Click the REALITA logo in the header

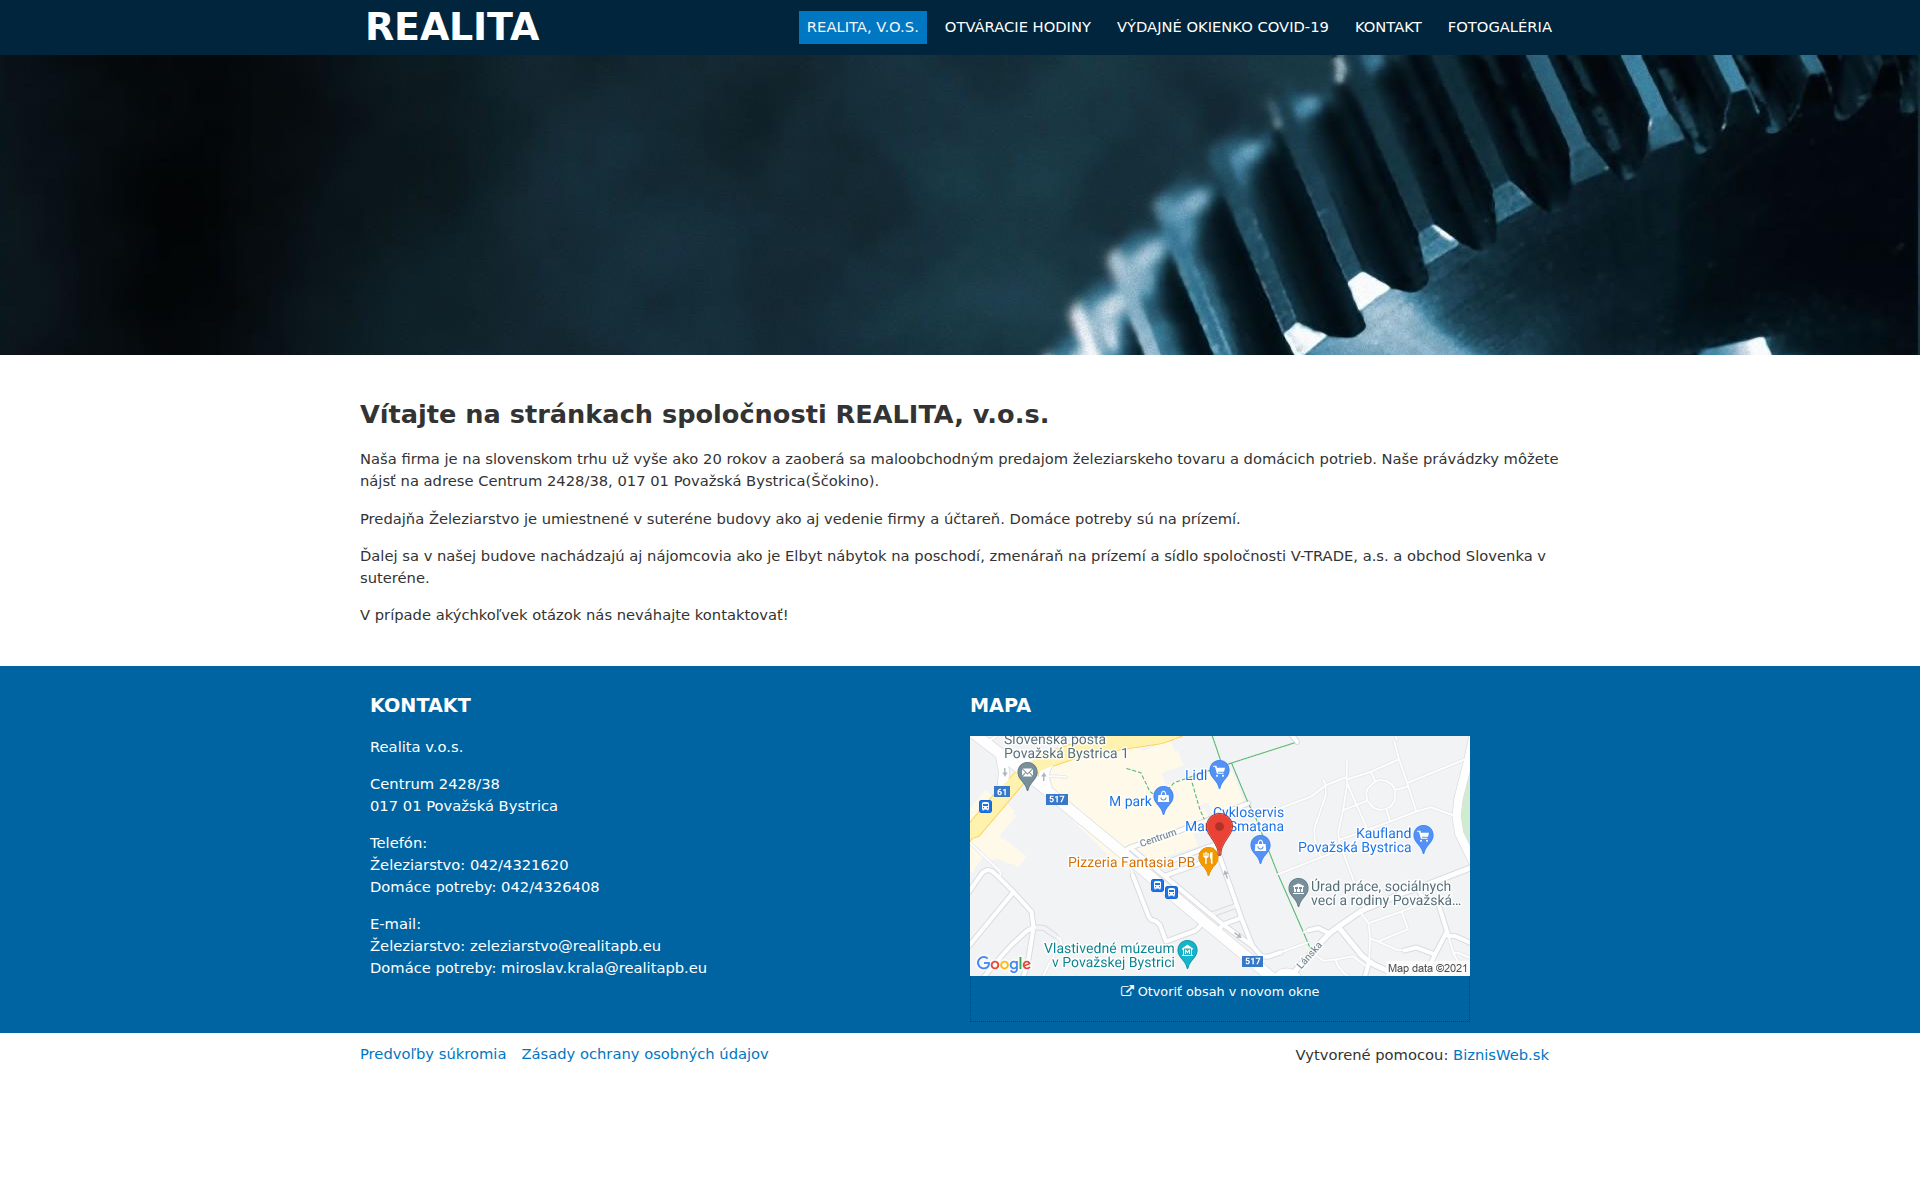(x=452, y=27)
